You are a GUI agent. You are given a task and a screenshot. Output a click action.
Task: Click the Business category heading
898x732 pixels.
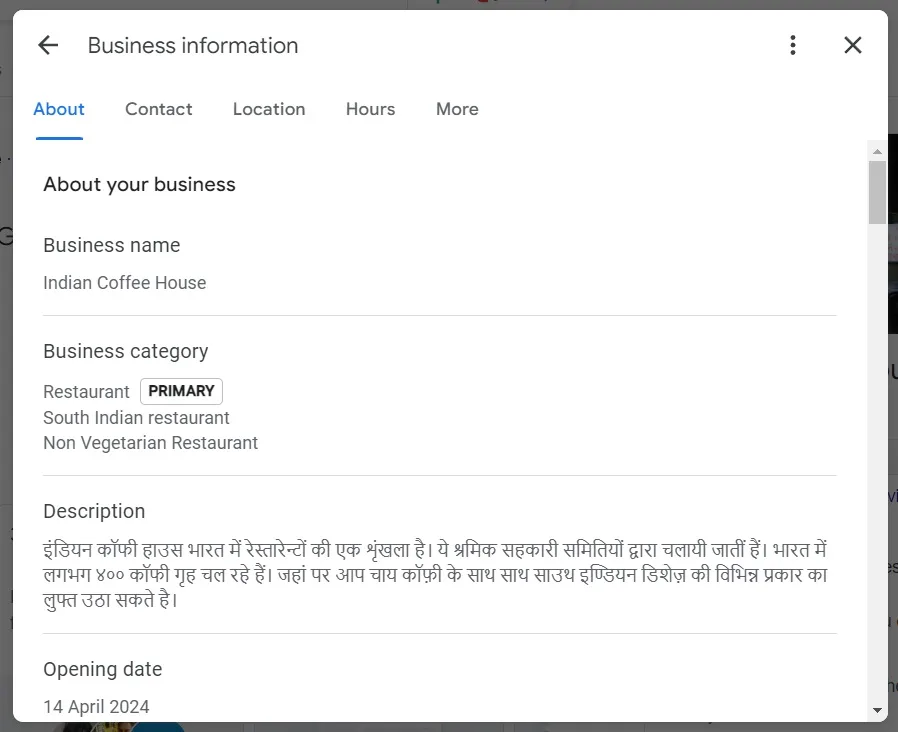[126, 351]
